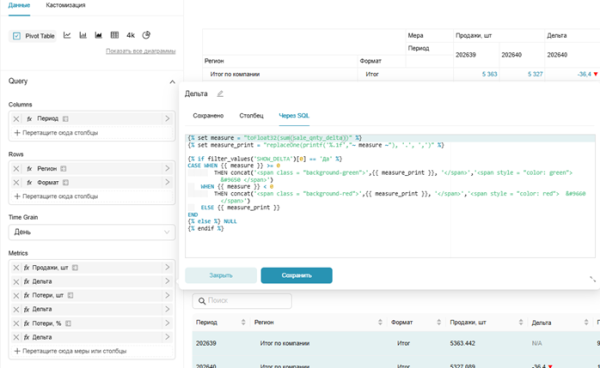Add column via Columns drop area
Viewport: 600px width, 368px height.
pos(92,133)
